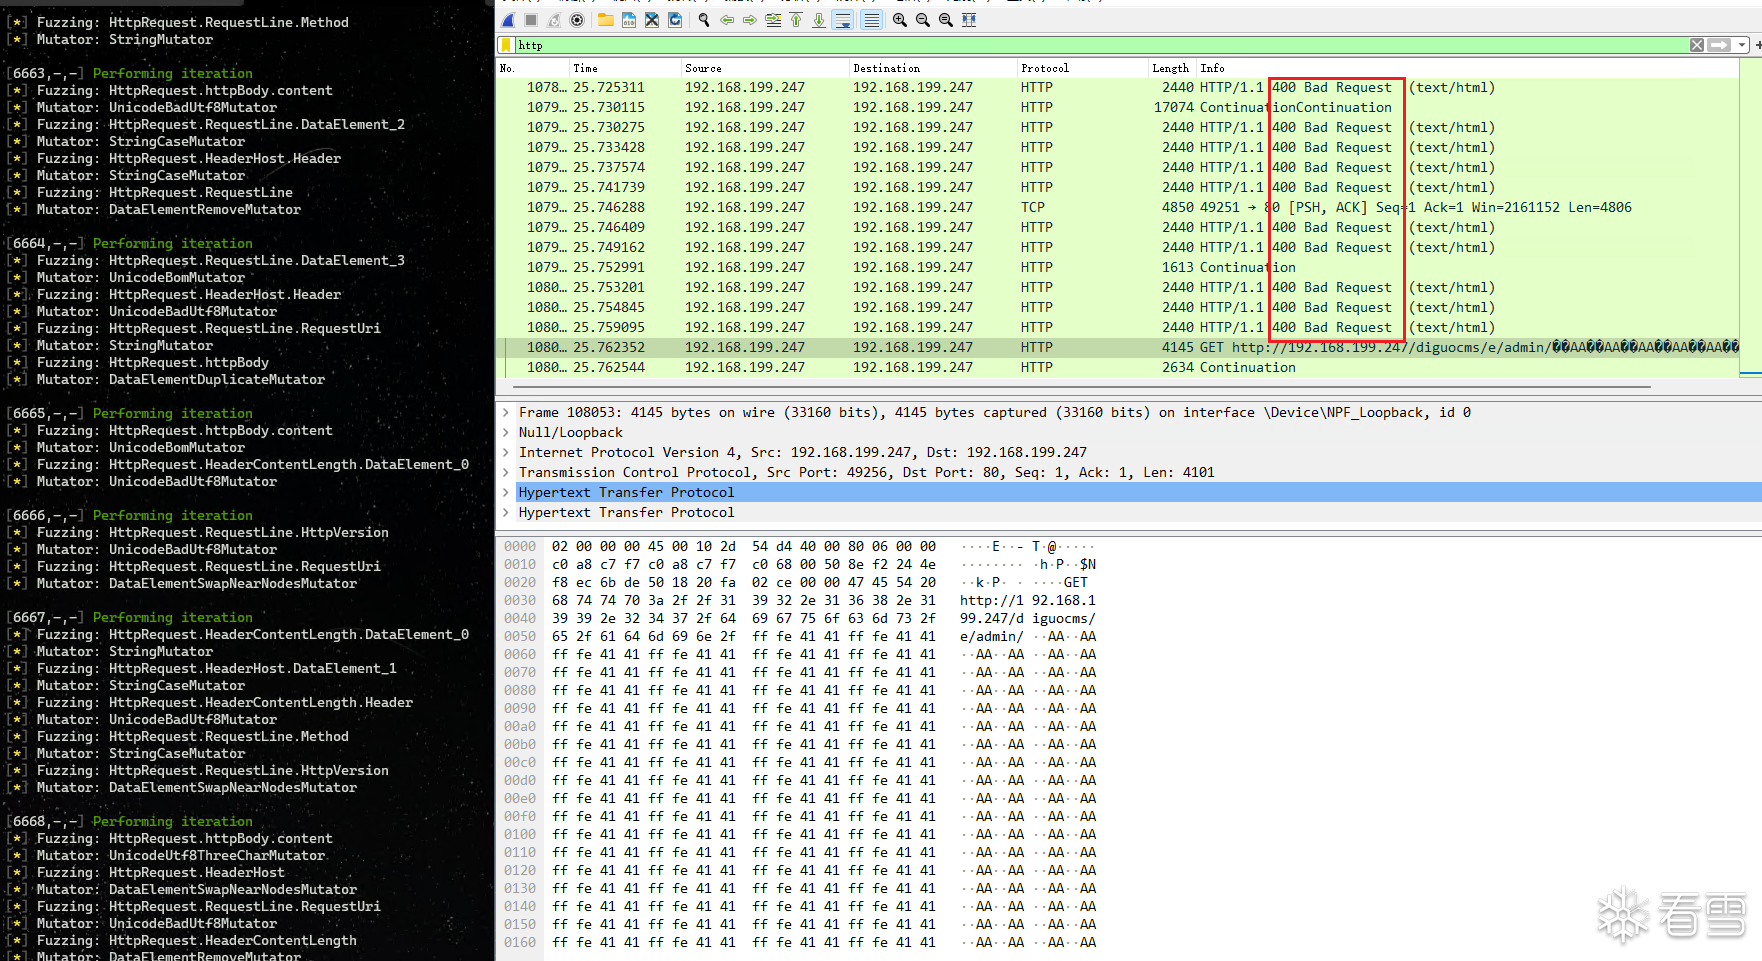The width and height of the screenshot is (1762, 961).
Task: Sort by the Time column header
Action: (x=625, y=68)
